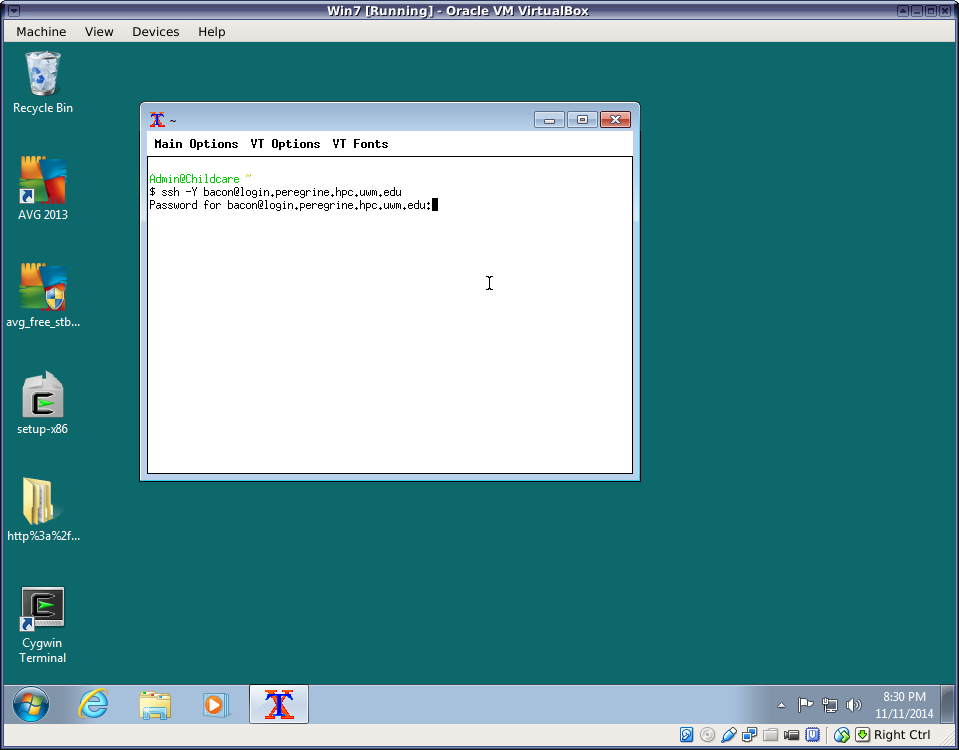Viewport: 959px width, 750px height.
Task: Open Windows Media Player from the taskbar
Action: point(215,705)
